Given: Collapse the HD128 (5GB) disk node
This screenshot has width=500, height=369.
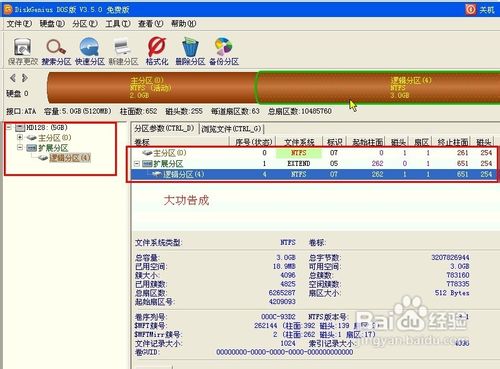Looking at the screenshot, I should coord(9,127).
